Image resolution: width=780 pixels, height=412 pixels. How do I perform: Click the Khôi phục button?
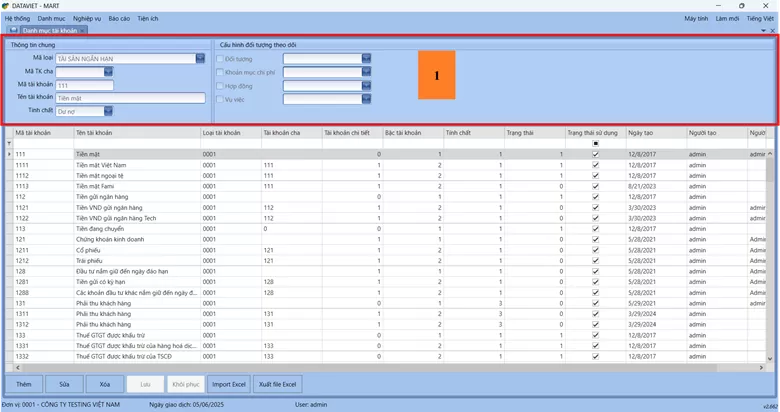186,384
